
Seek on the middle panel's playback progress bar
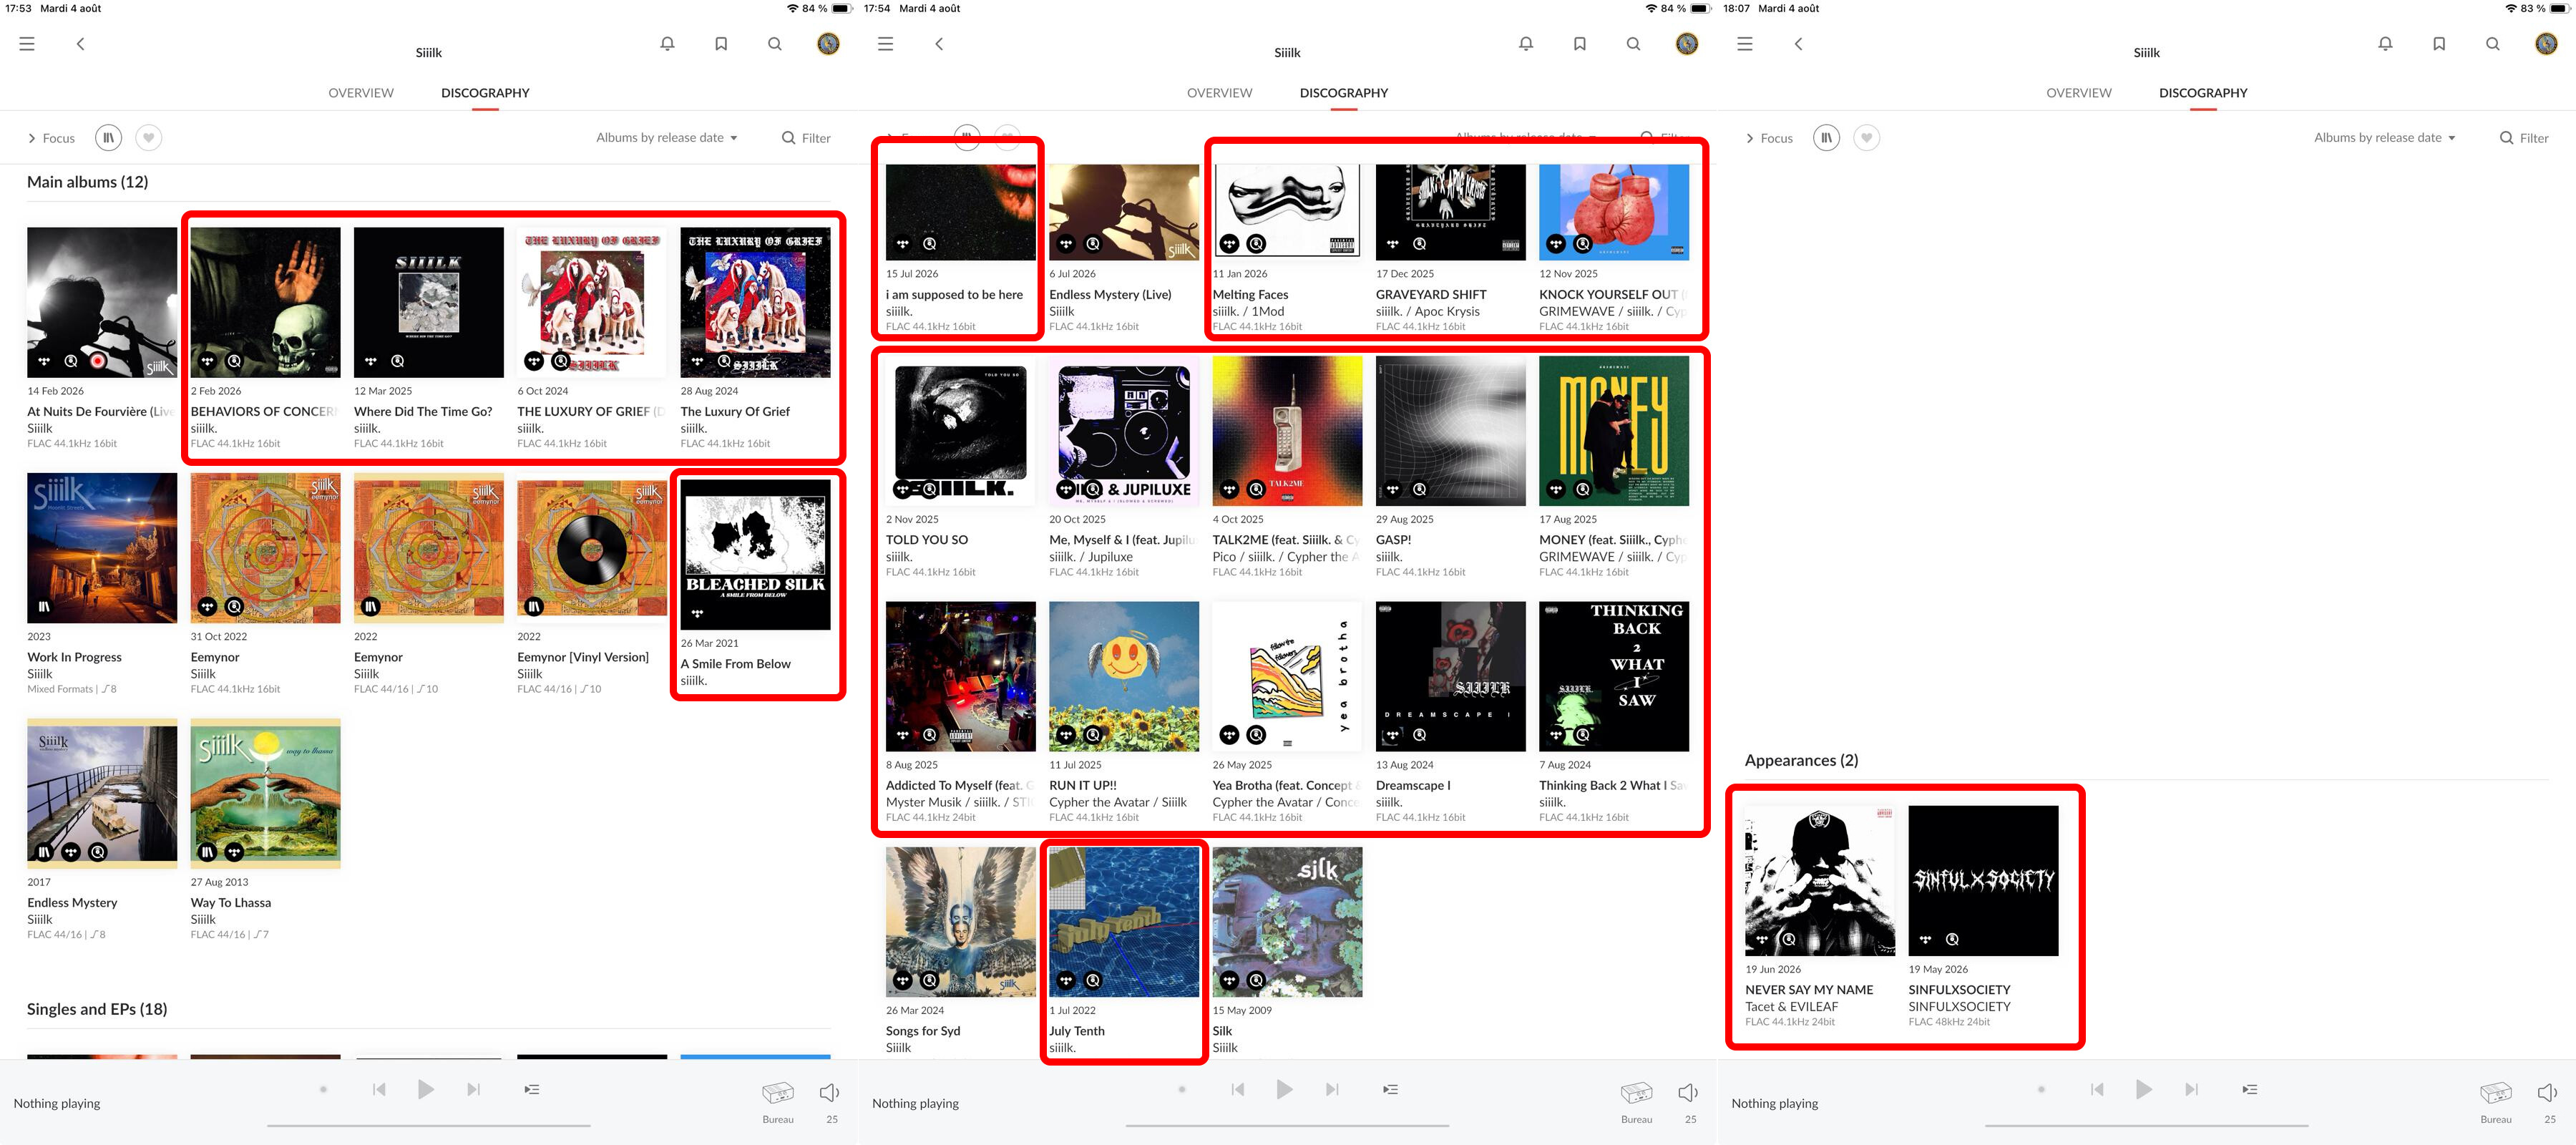(1287, 1126)
